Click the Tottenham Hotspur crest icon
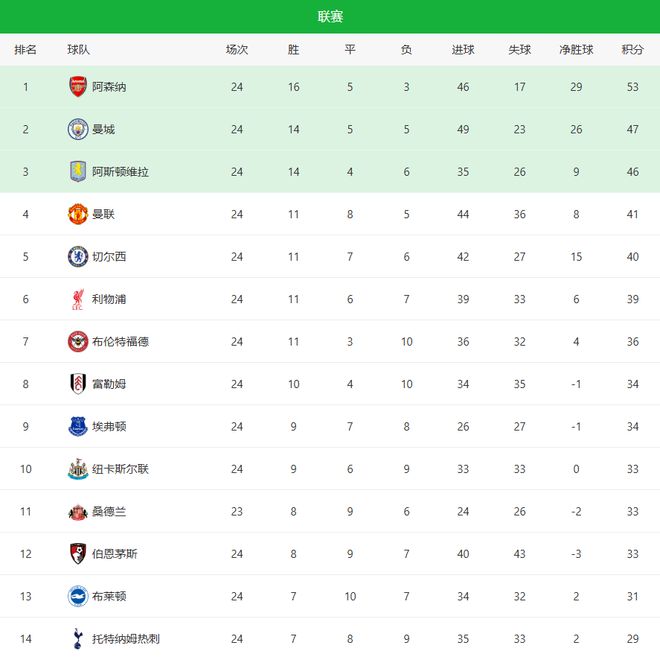Viewport: 660px width, 657px height. coord(77,638)
